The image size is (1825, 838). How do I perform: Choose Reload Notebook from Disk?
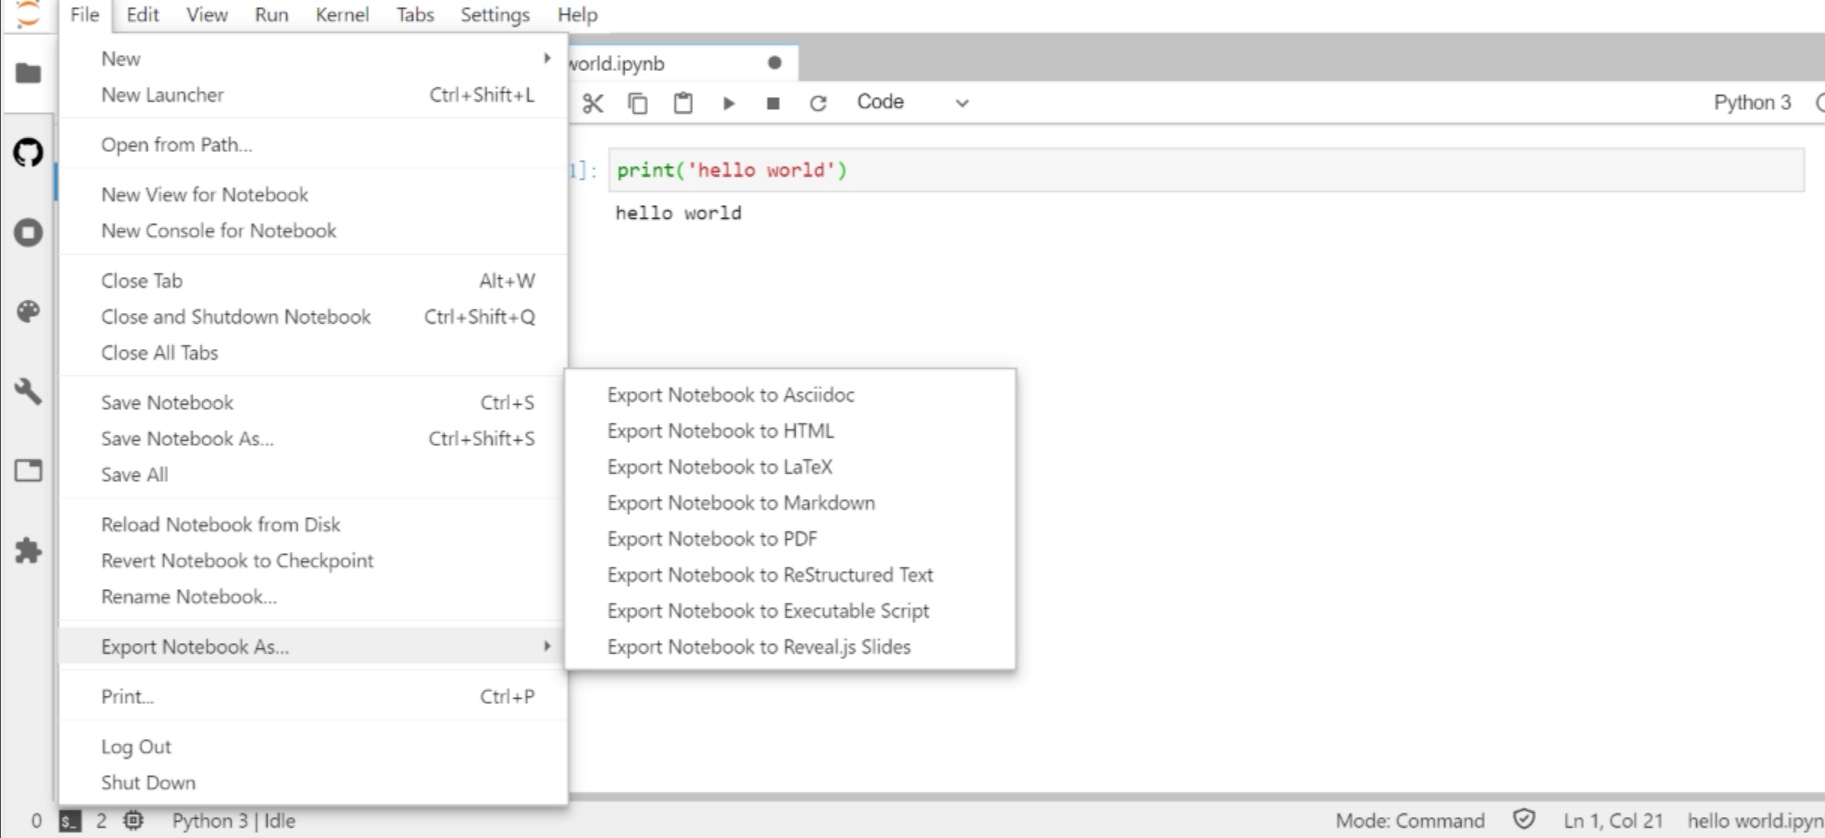(314, 524)
